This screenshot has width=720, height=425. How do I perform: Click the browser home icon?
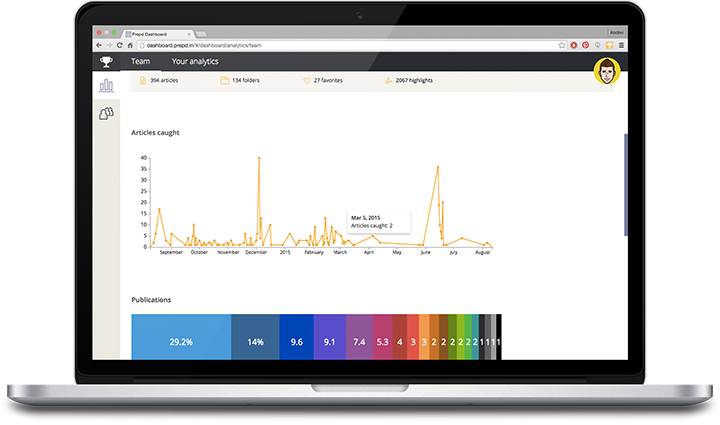(x=130, y=45)
